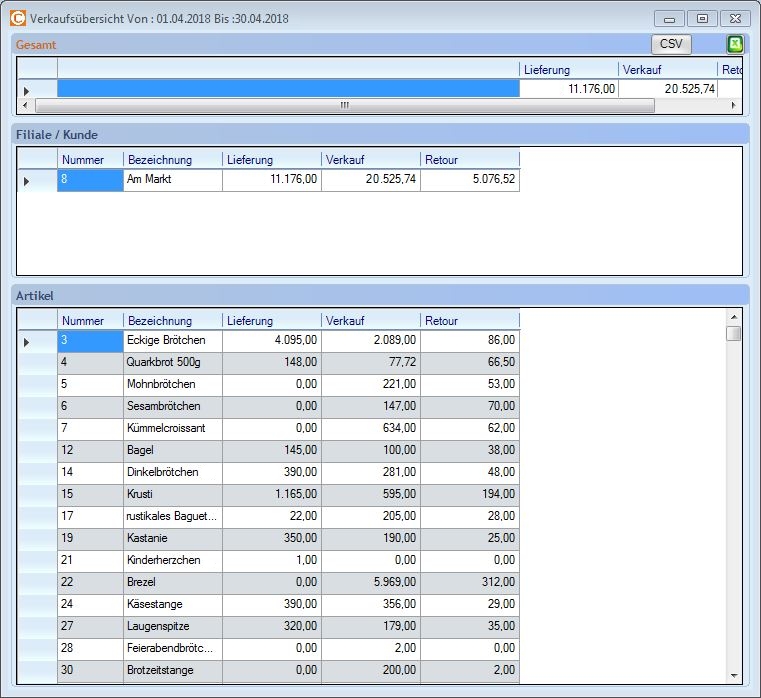Click the Artikel vertical scrollbar thumb

pos(734,334)
